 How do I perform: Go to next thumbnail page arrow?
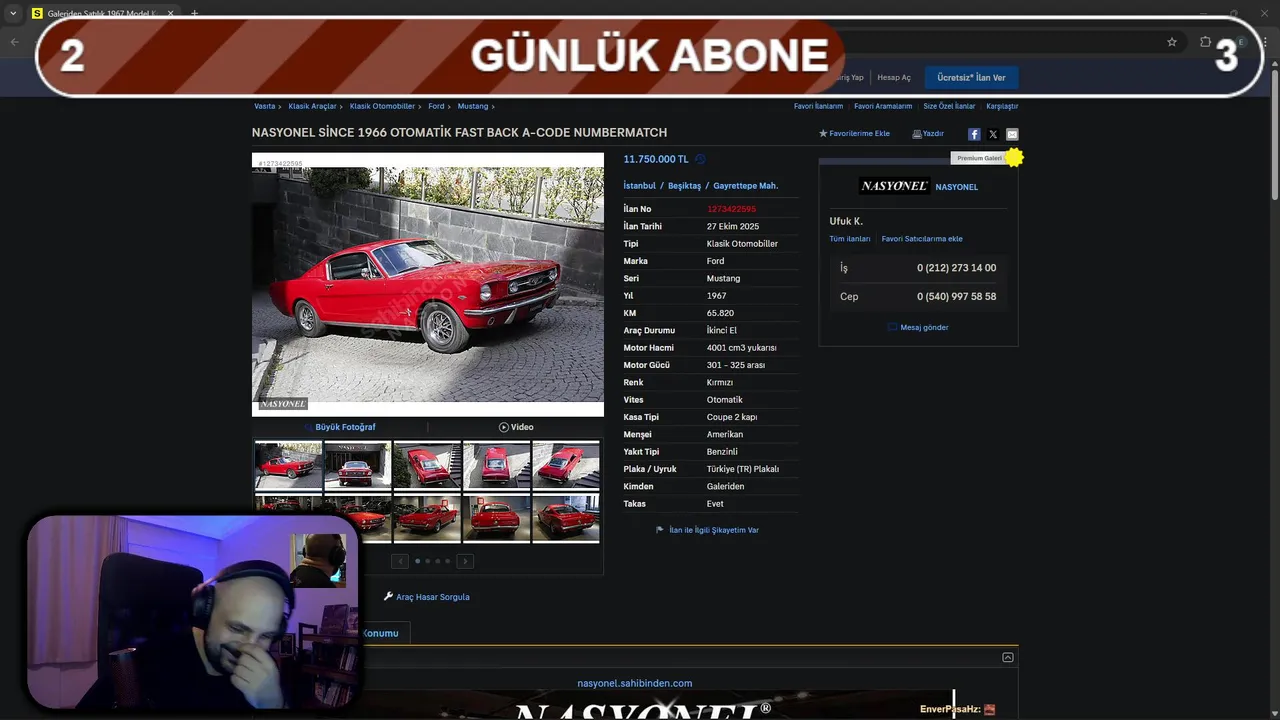pos(465,561)
